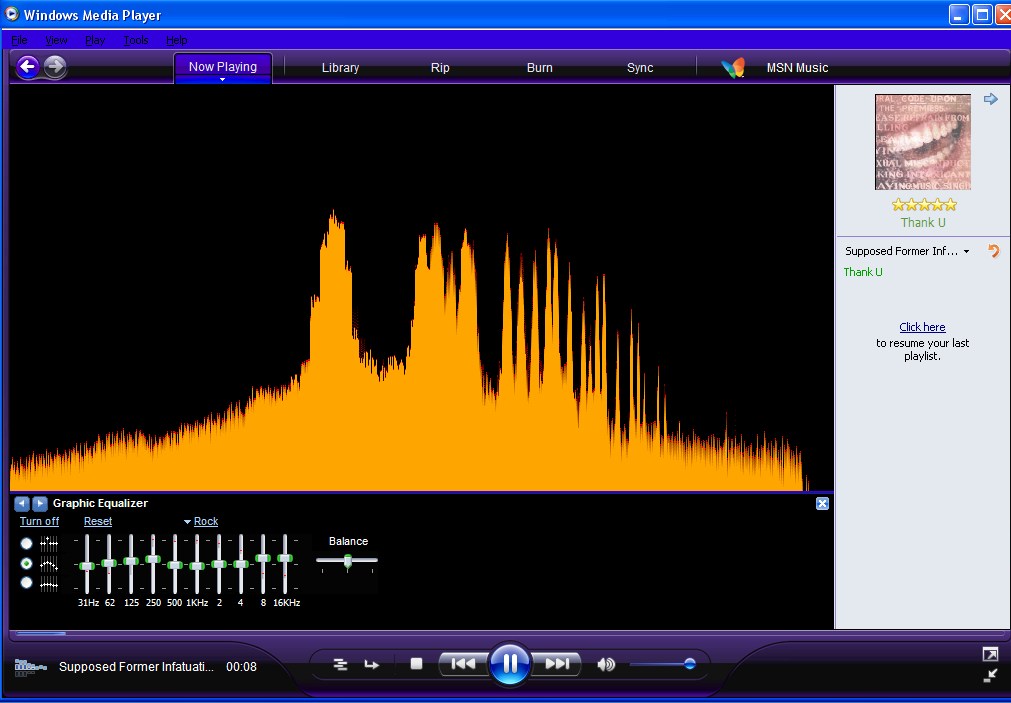Image resolution: width=1011 pixels, height=703 pixels.
Task: Expand the Now Playing tab options arrow
Action: [222, 80]
